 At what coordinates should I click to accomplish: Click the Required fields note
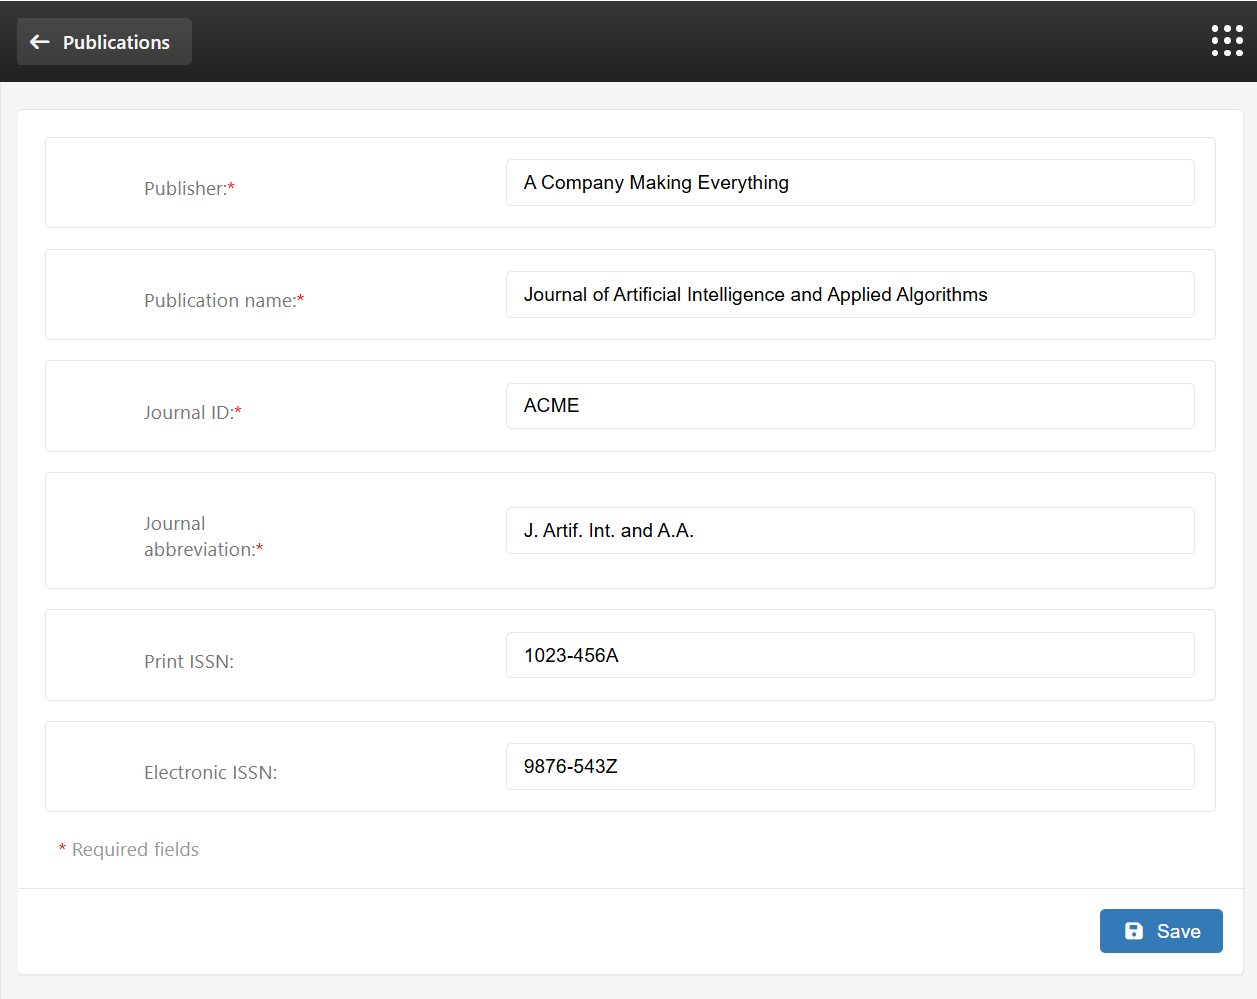click(x=129, y=849)
